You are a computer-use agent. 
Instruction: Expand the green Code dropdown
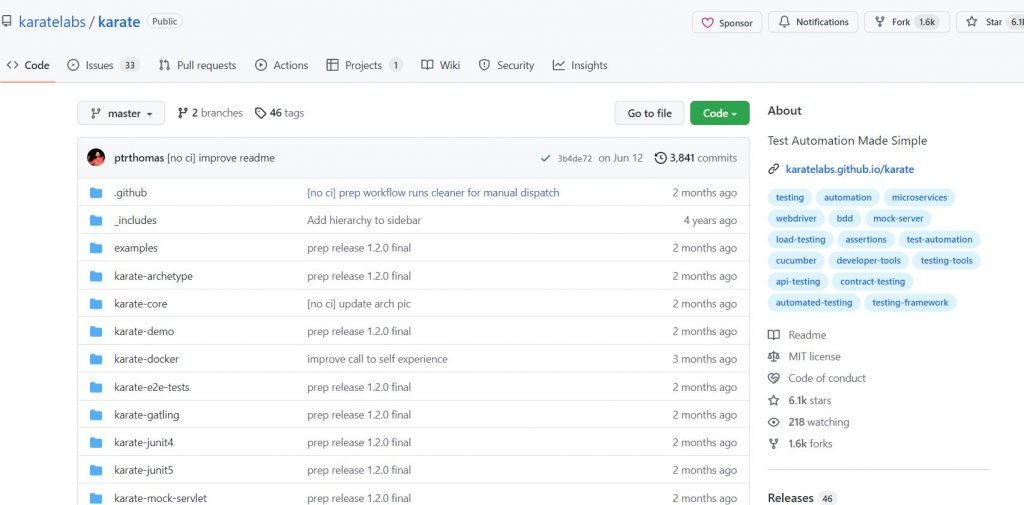720,113
